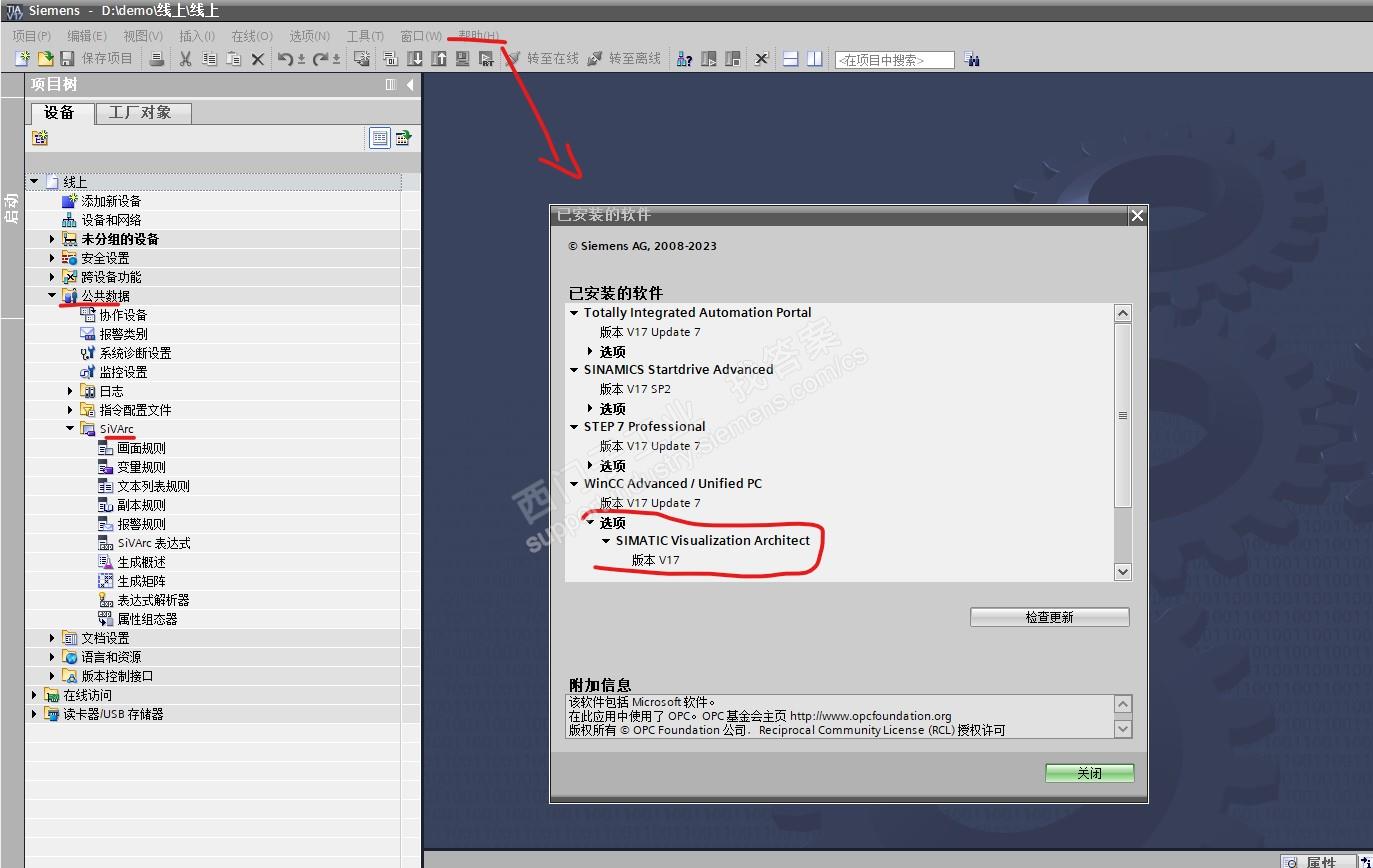Collapse the 线上 project root node
Image resolution: width=1373 pixels, height=868 pixels.
coord(34,182)
